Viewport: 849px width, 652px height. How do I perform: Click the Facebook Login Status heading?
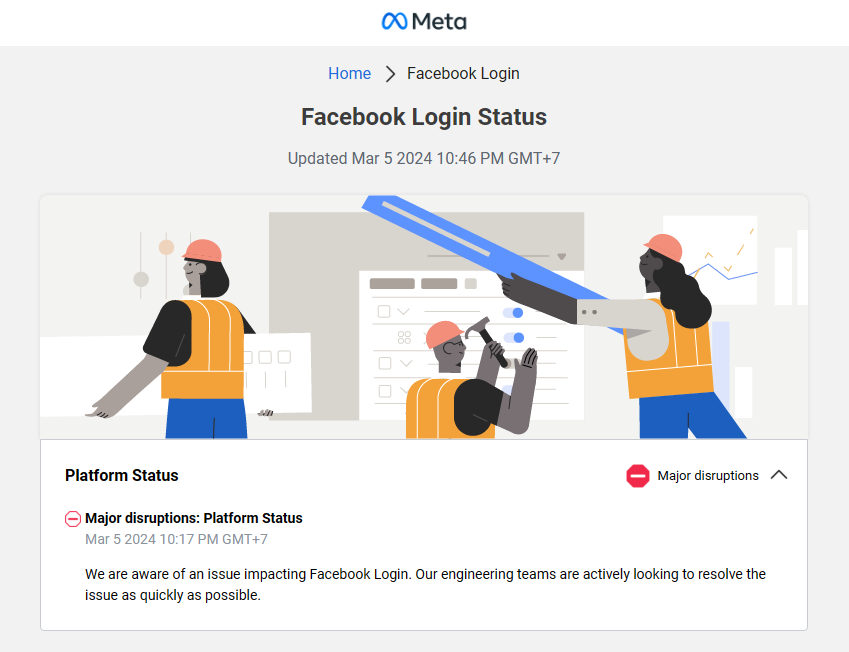(x=424, y=117)
